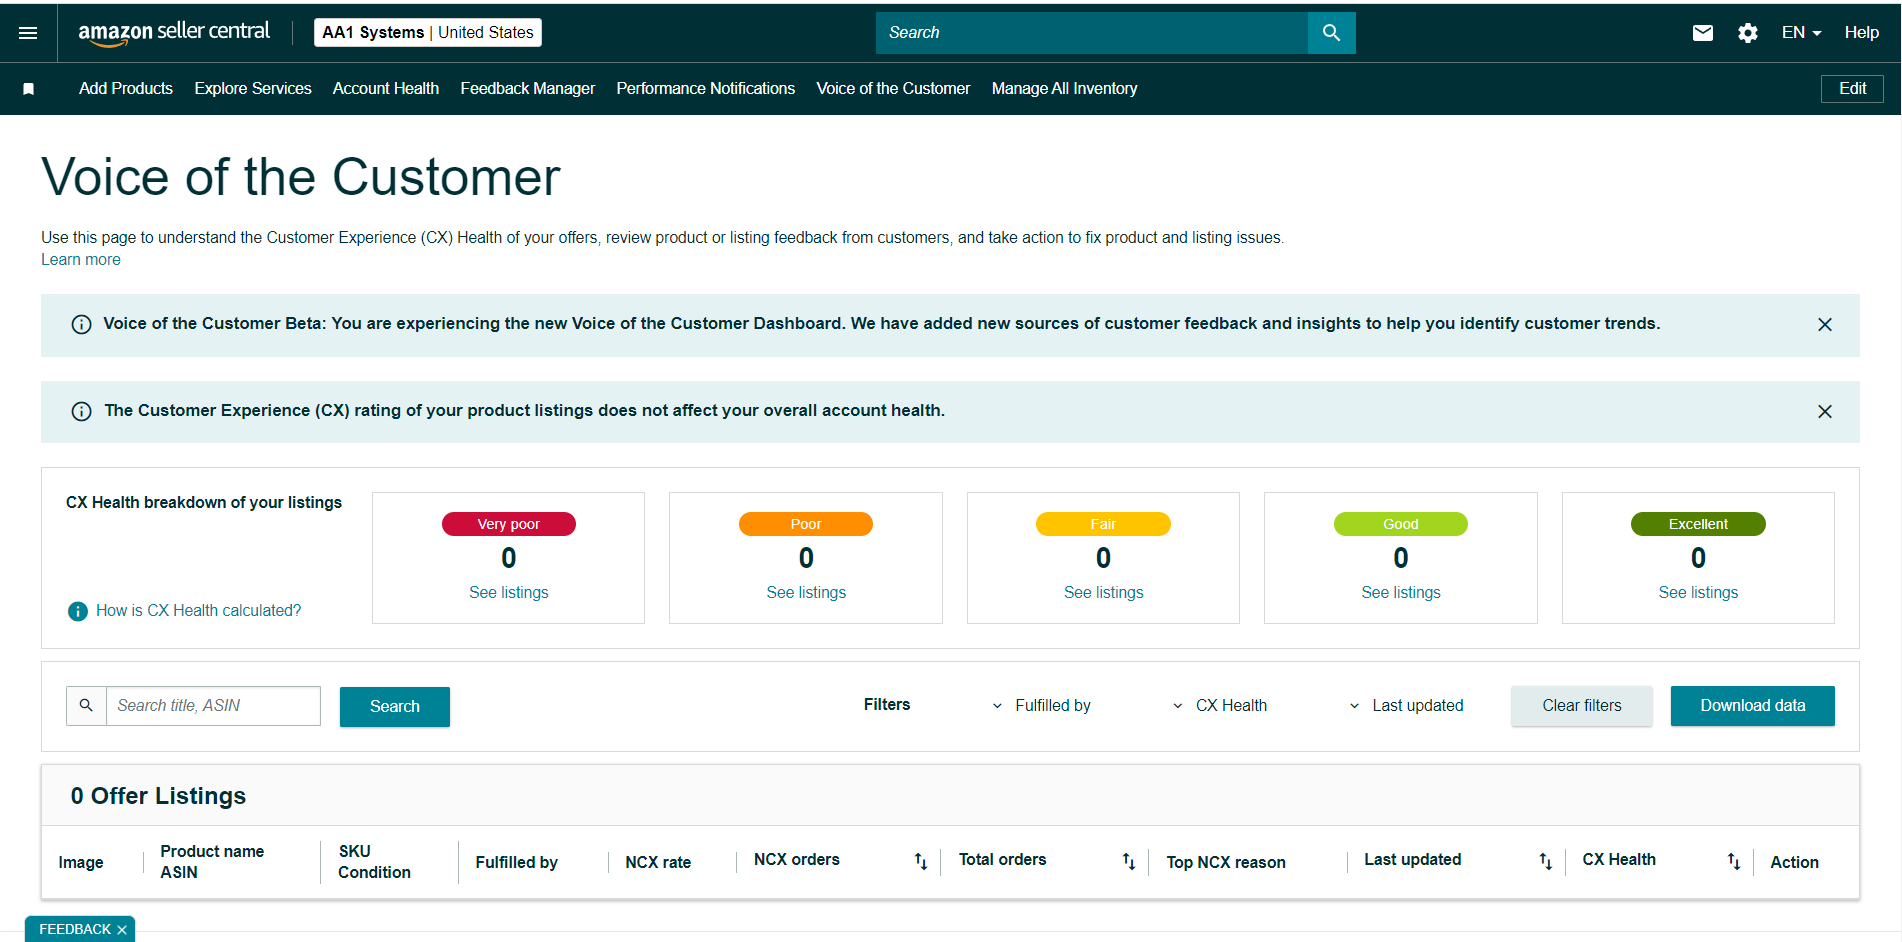Dismiss the Voice of the Customer Beta banner

point(1824,325)
